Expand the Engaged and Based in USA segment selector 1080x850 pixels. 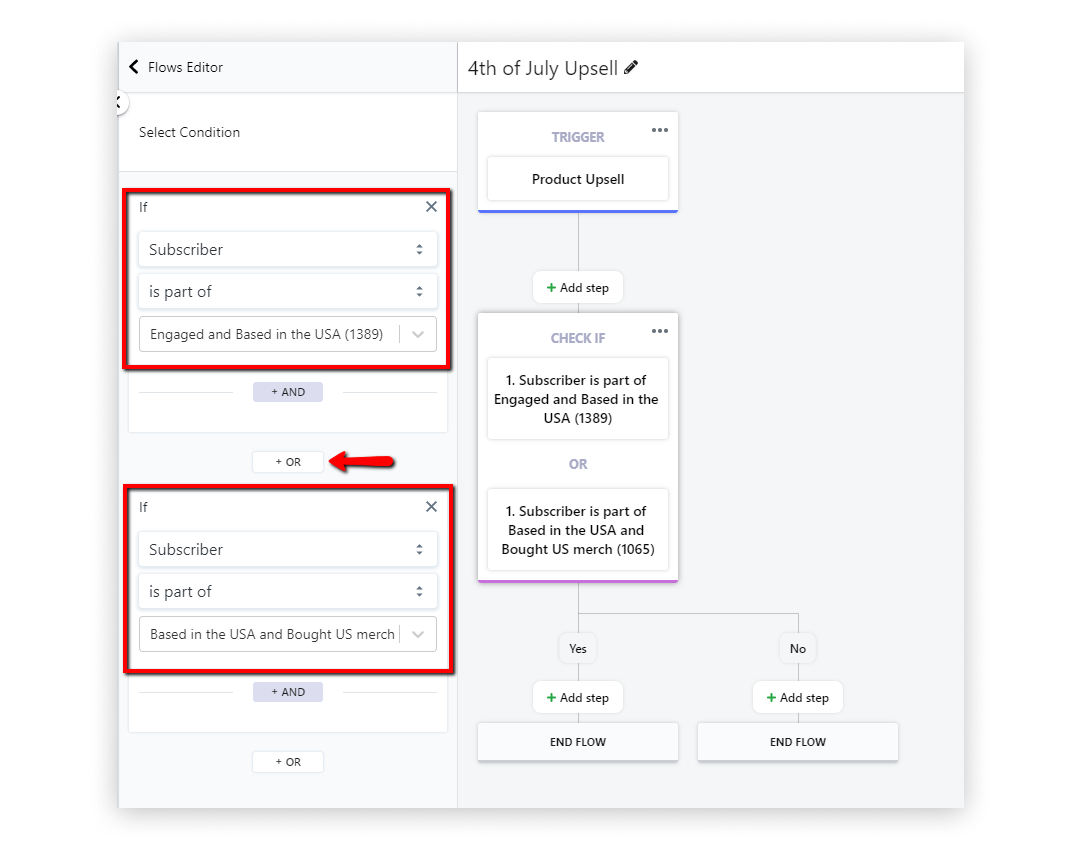[x=418, y=335]
